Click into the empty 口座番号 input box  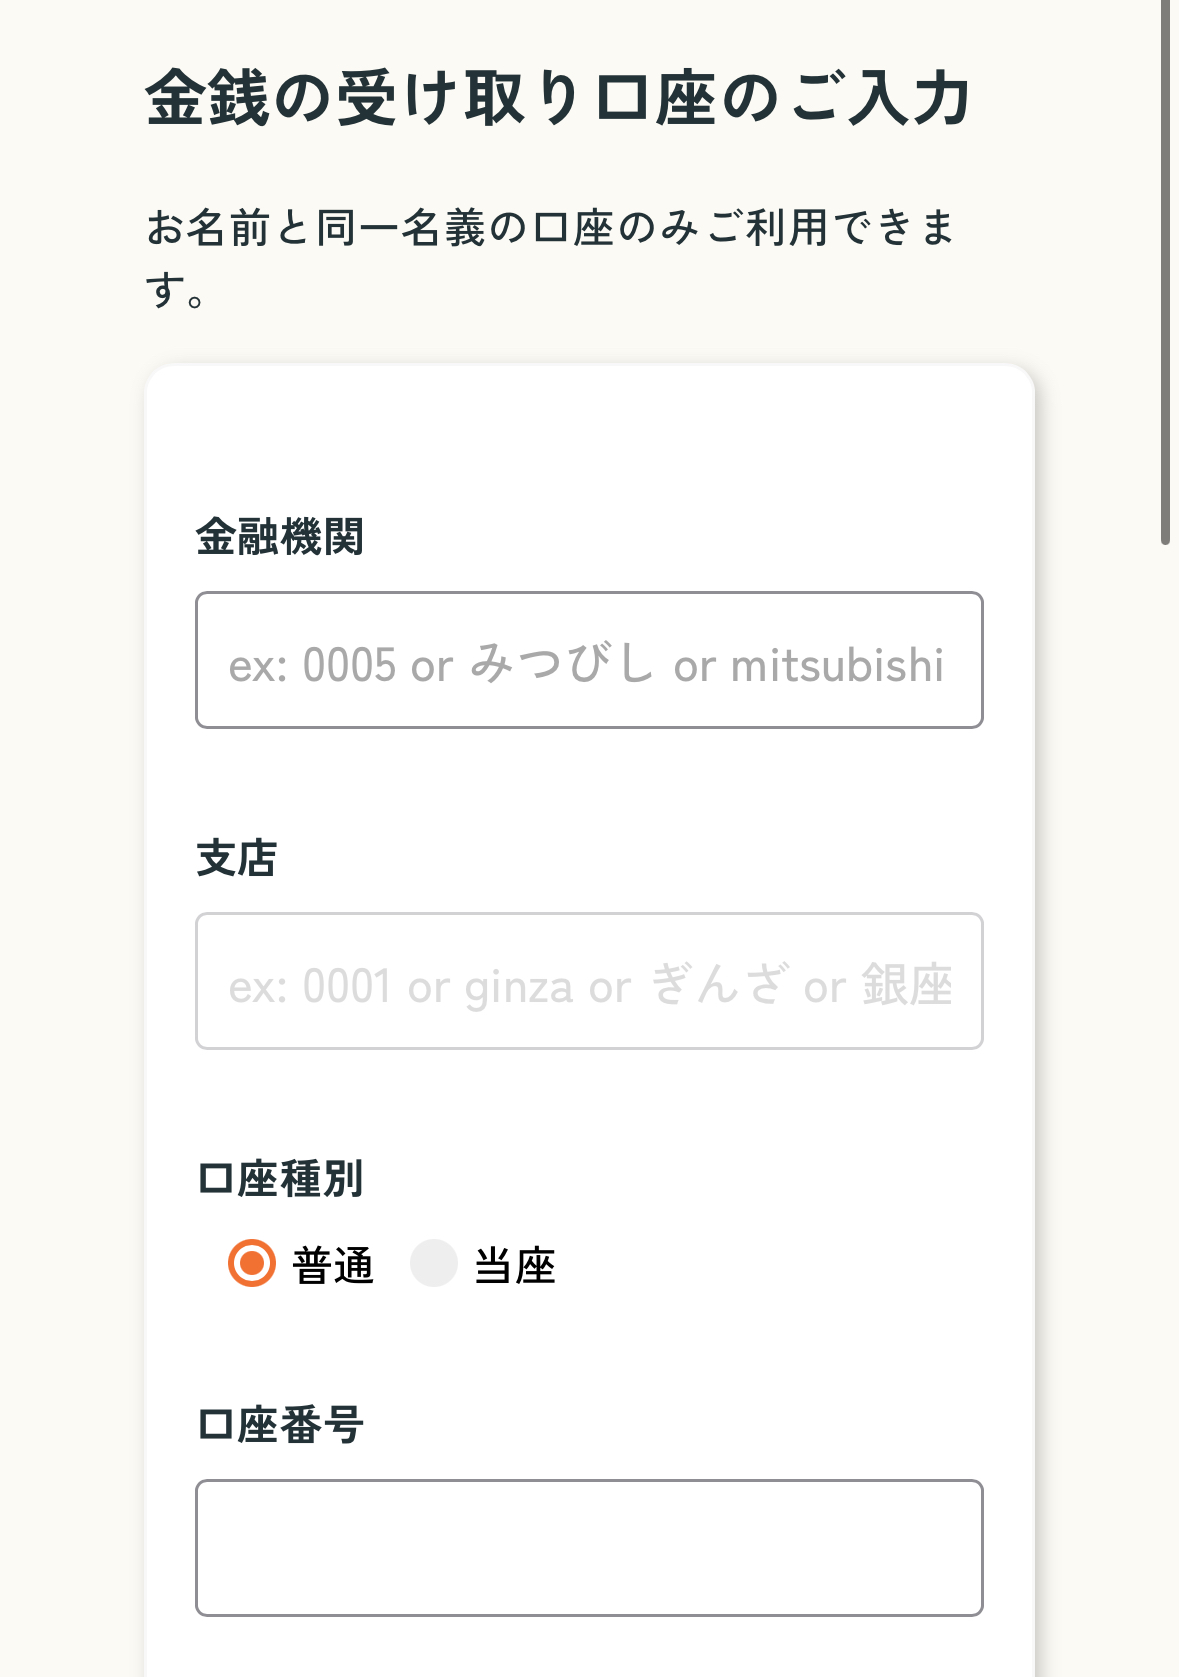coord(589,1548)
